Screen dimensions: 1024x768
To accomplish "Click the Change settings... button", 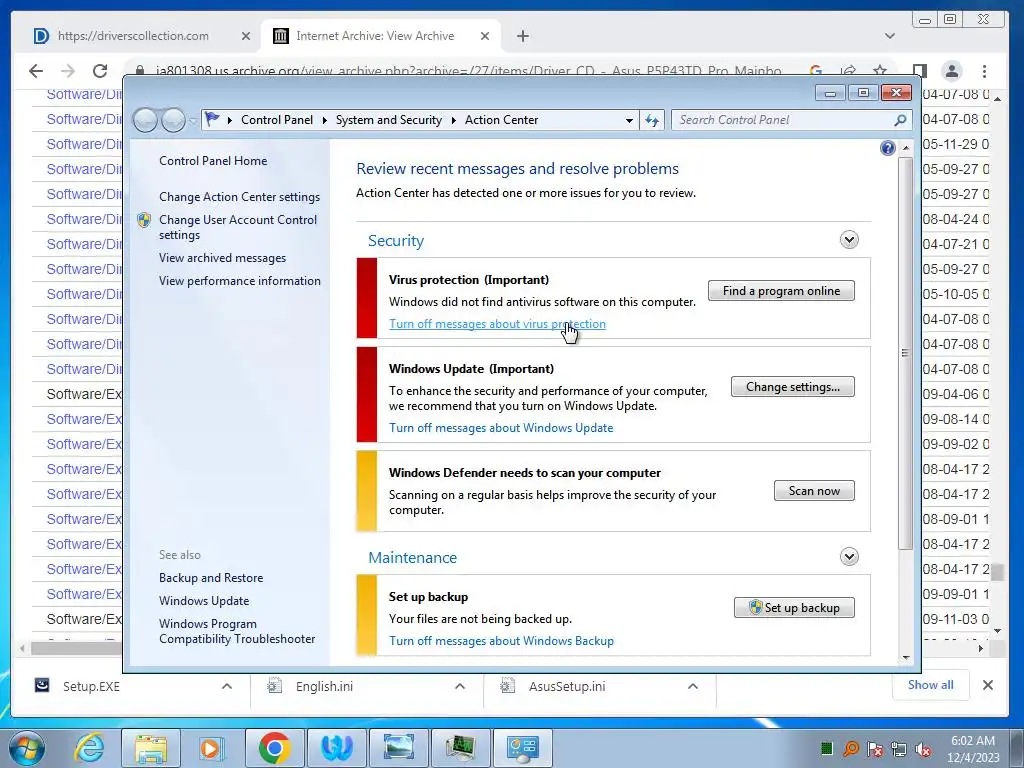I will pyautogui.click(x=793, y=387).
